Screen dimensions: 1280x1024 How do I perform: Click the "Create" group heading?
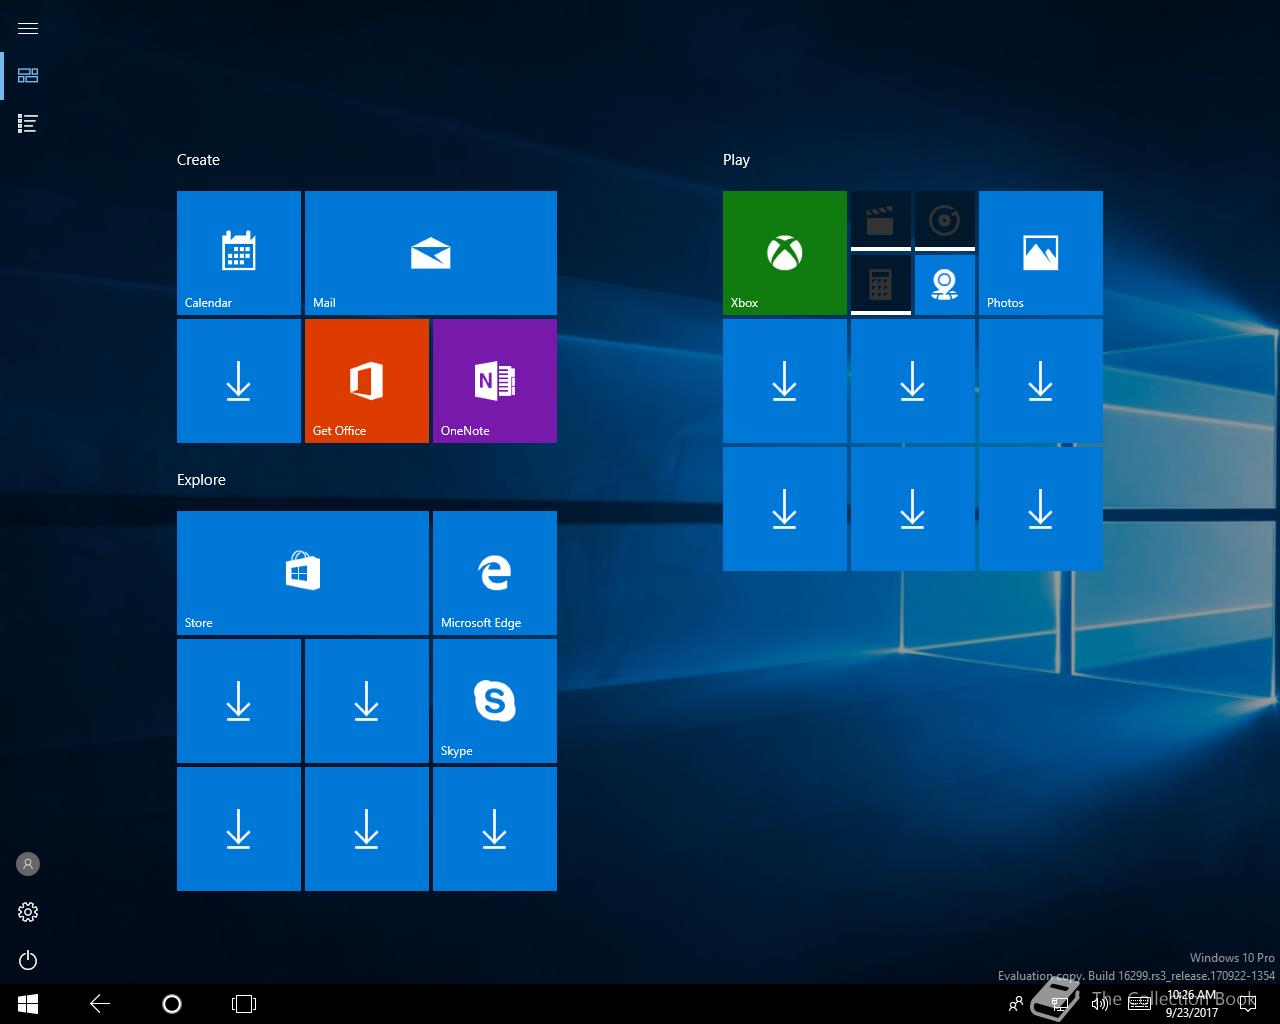coord(198,160)
